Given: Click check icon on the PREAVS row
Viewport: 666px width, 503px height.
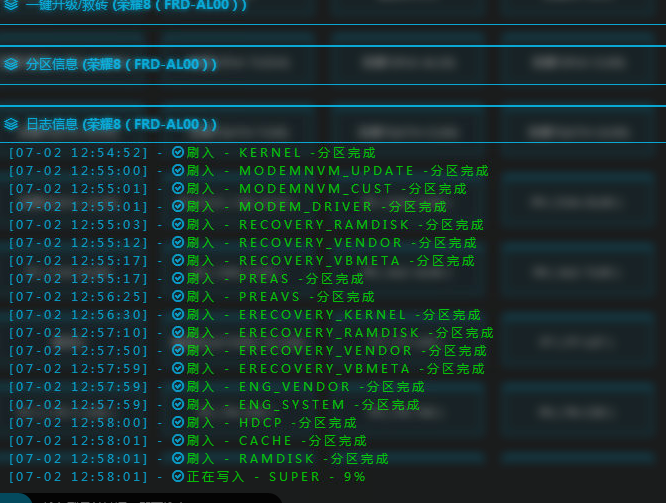Looking at the screenshot, I should click(178, 296).
